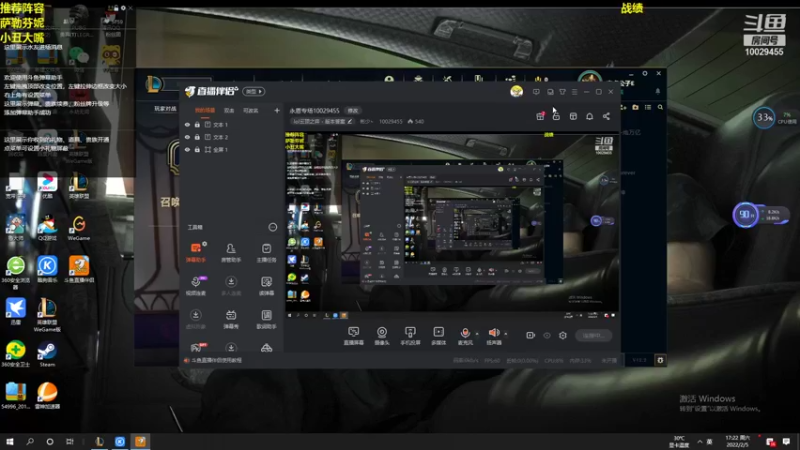Click the search icon in League client
800x450 pixels.
[660, 107]
